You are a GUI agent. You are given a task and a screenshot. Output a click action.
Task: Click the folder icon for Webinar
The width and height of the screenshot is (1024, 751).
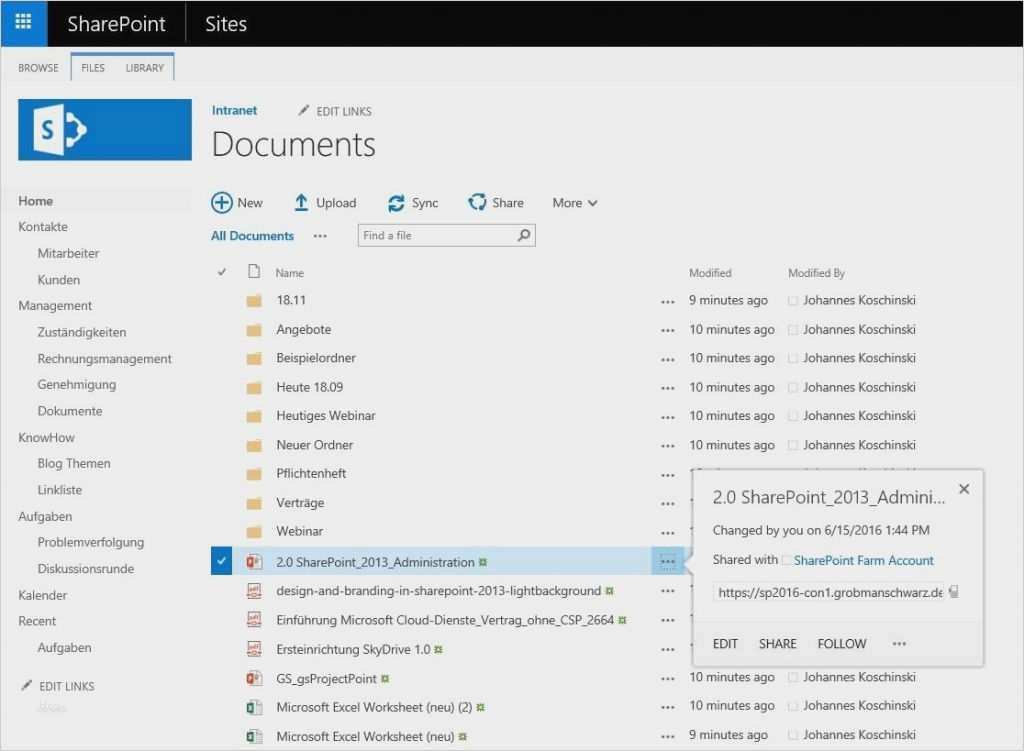(254, 532)
